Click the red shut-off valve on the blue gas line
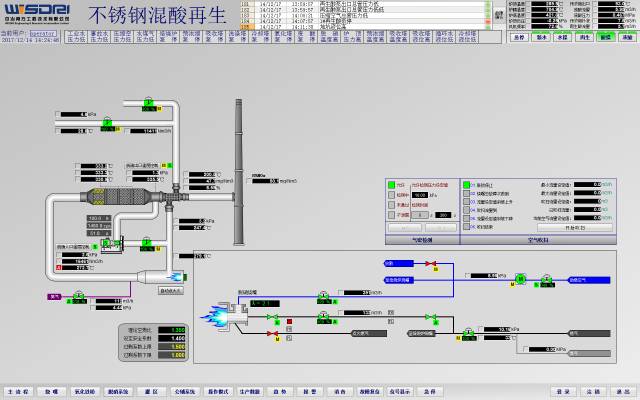Viewport: 640px width, 400px height. pos(431,264)
